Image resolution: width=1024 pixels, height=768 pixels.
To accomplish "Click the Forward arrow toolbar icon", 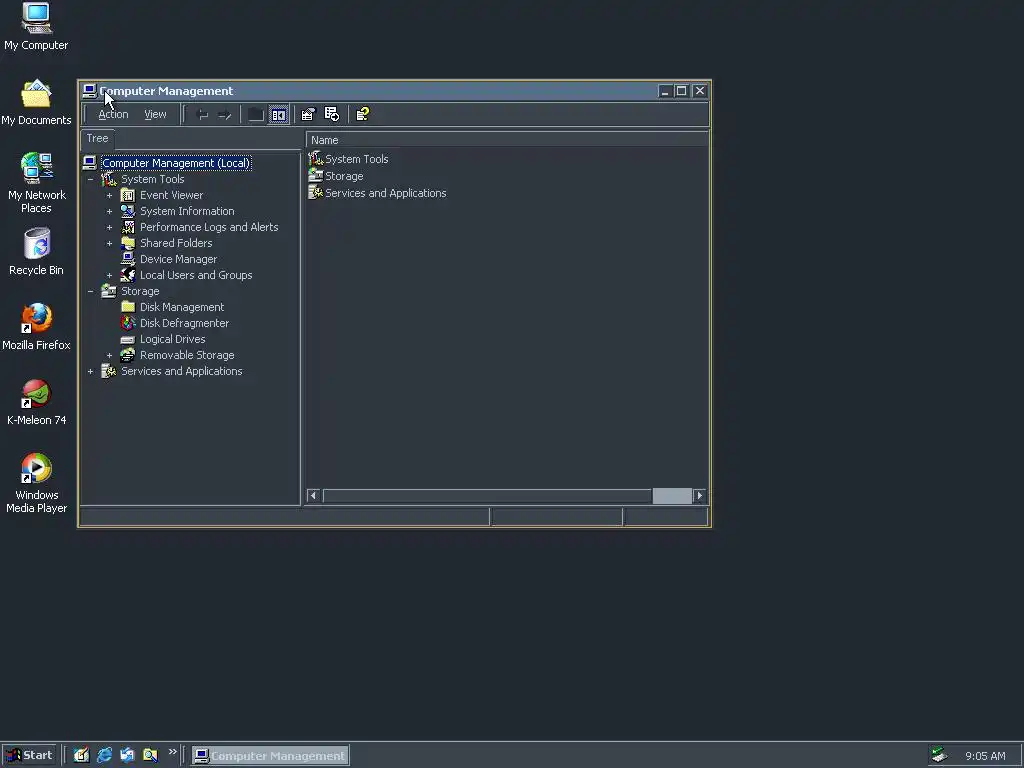I will 225,115.
